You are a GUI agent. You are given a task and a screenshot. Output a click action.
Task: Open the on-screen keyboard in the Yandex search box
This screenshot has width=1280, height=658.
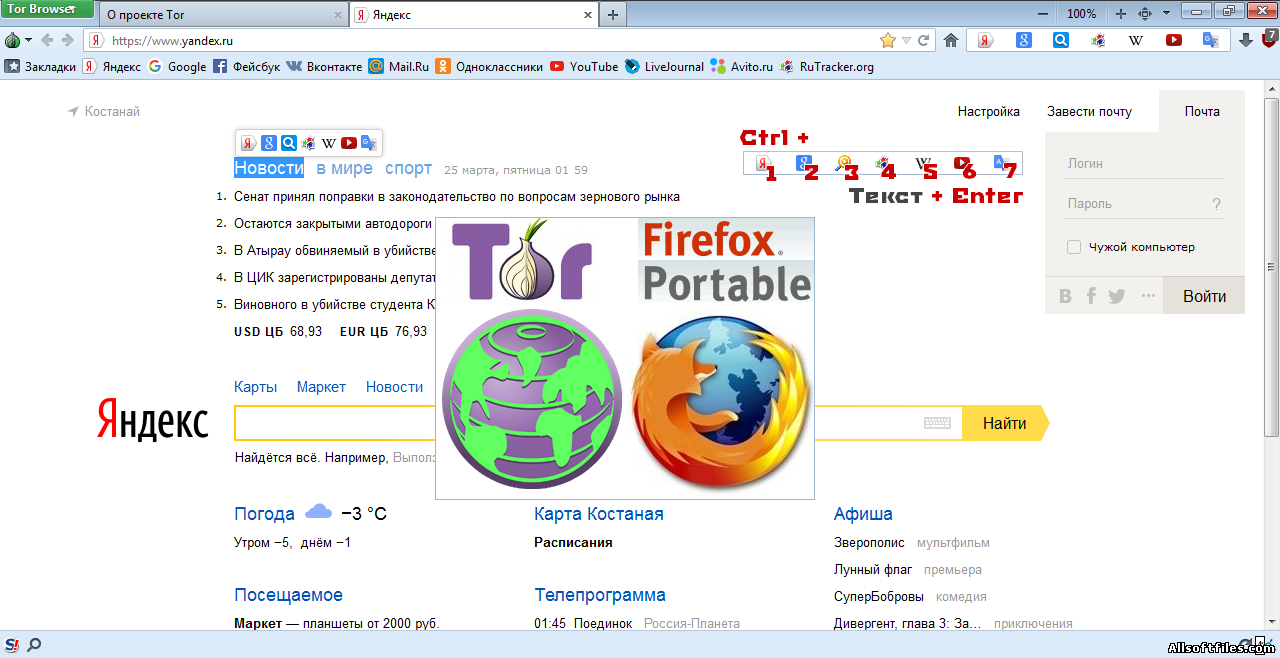[x=937, y=423]
